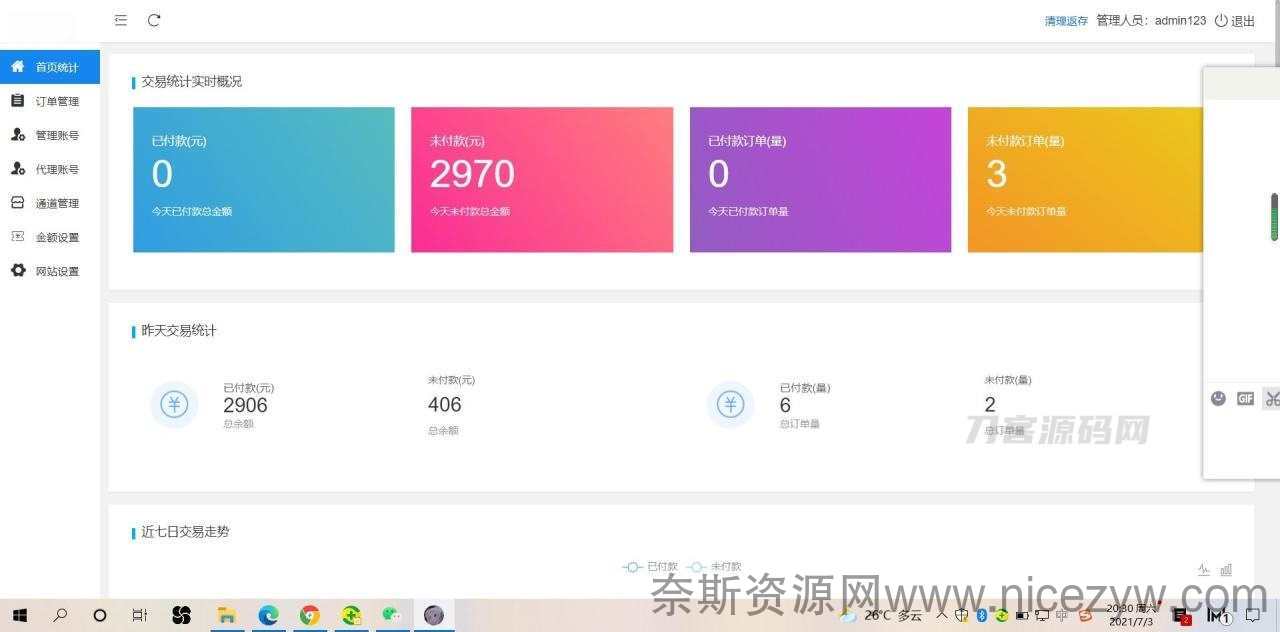Open the taskbar clock 2021/7/3
The width and height of the screenshot is (1280, 632).
(1131, 615)
